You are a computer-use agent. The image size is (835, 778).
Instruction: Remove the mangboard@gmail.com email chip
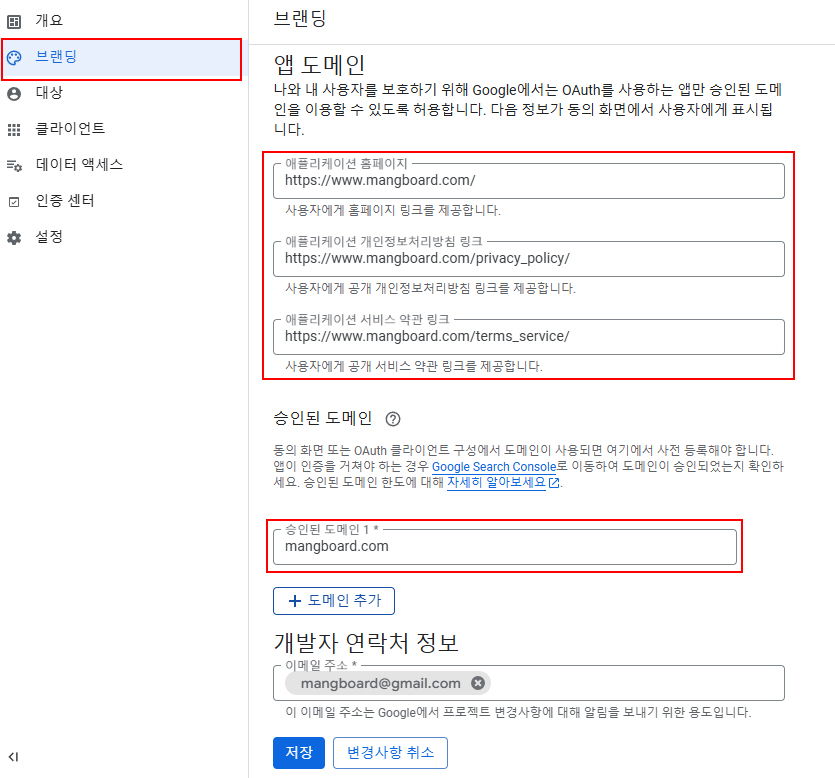click(x=478, y=683)
